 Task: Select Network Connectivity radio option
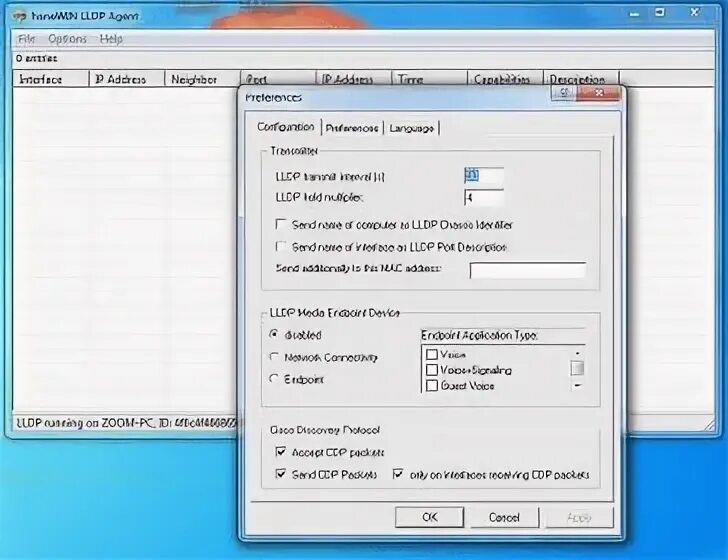[274, 357]
